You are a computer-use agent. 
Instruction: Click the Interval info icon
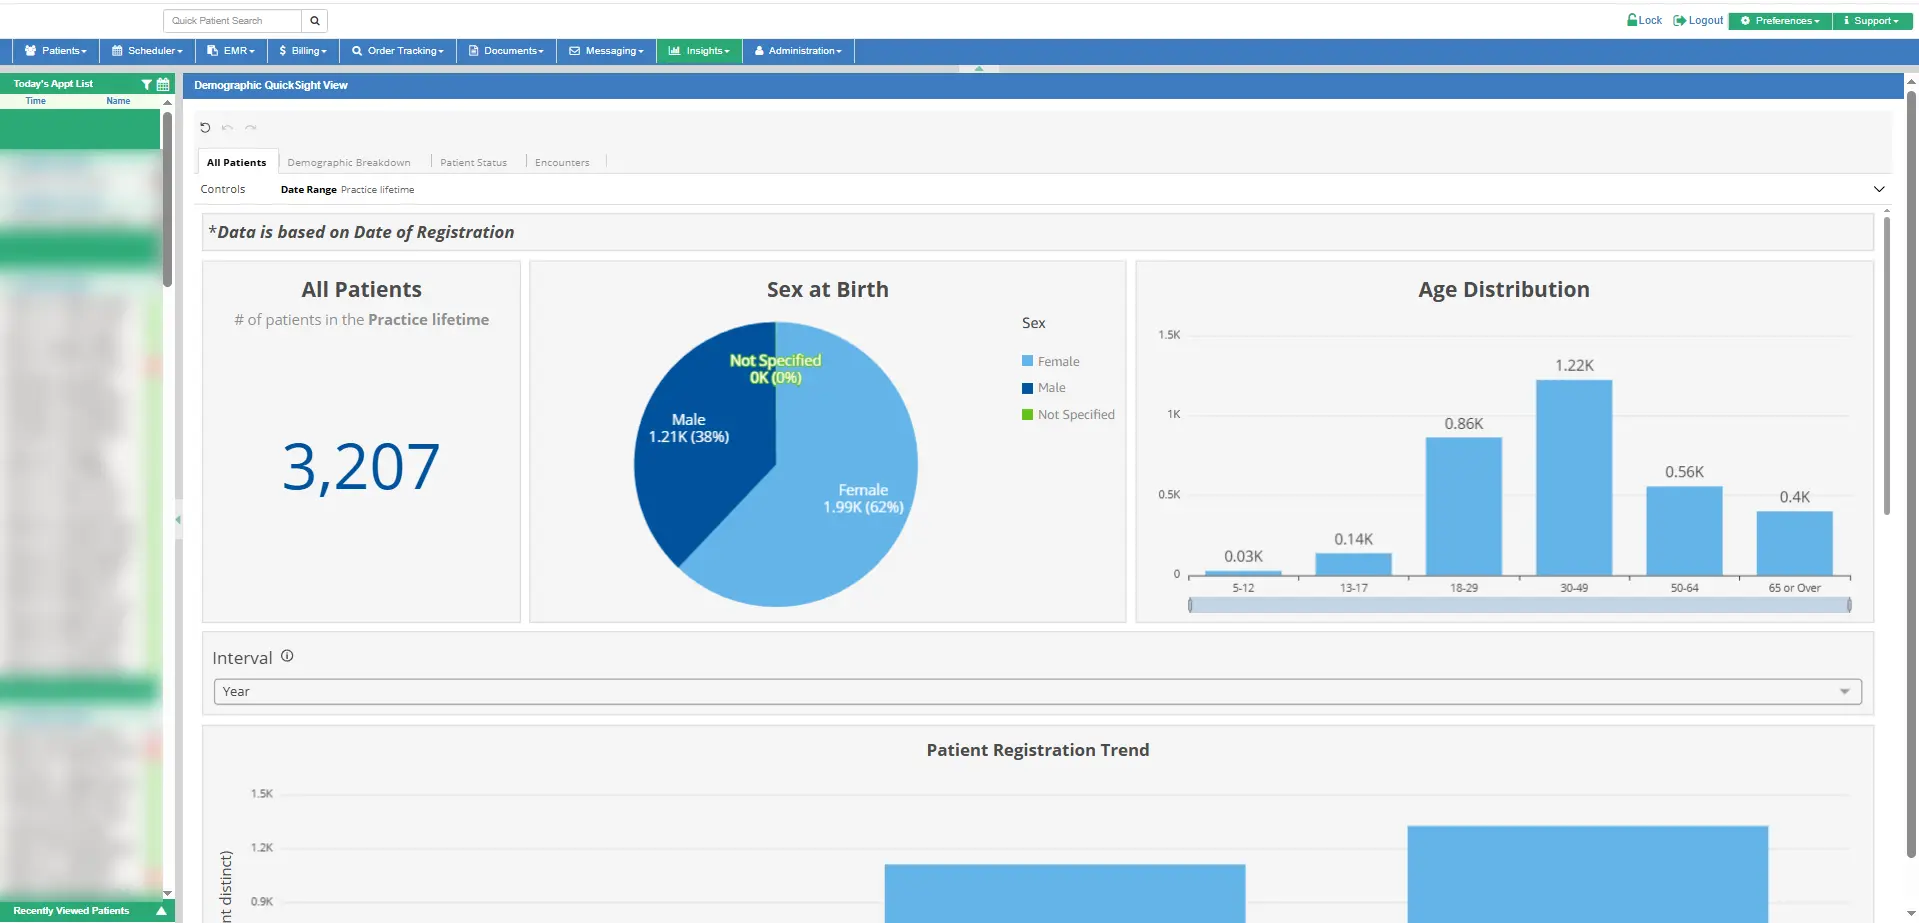point(287,656)
